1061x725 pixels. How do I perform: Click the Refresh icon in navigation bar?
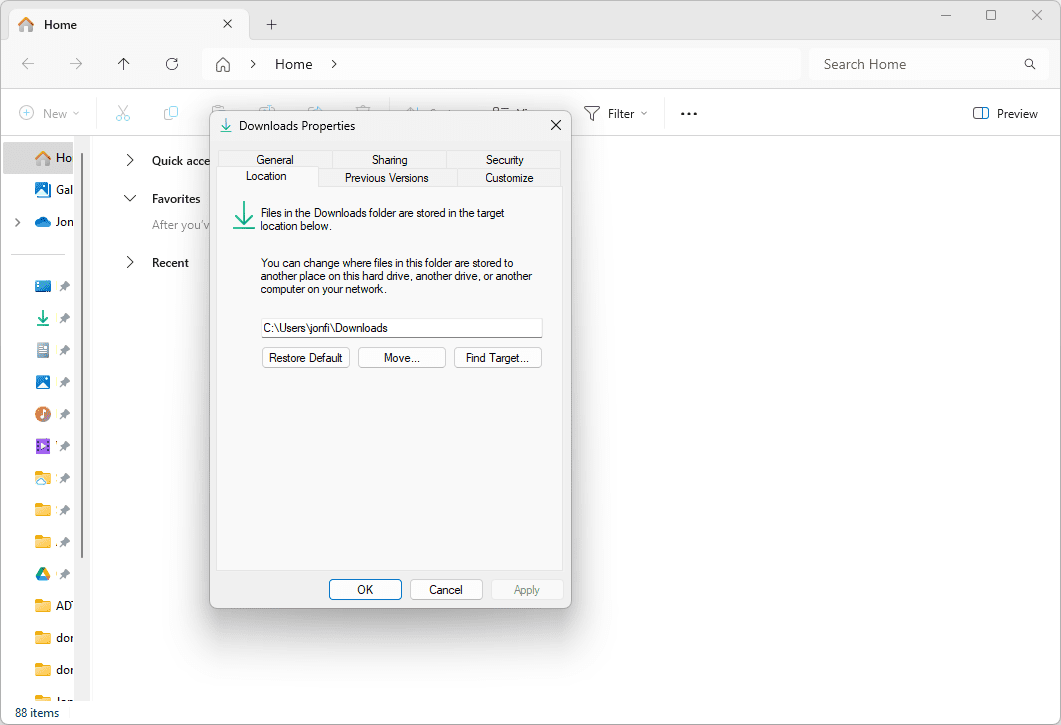[x=172, y=64]
